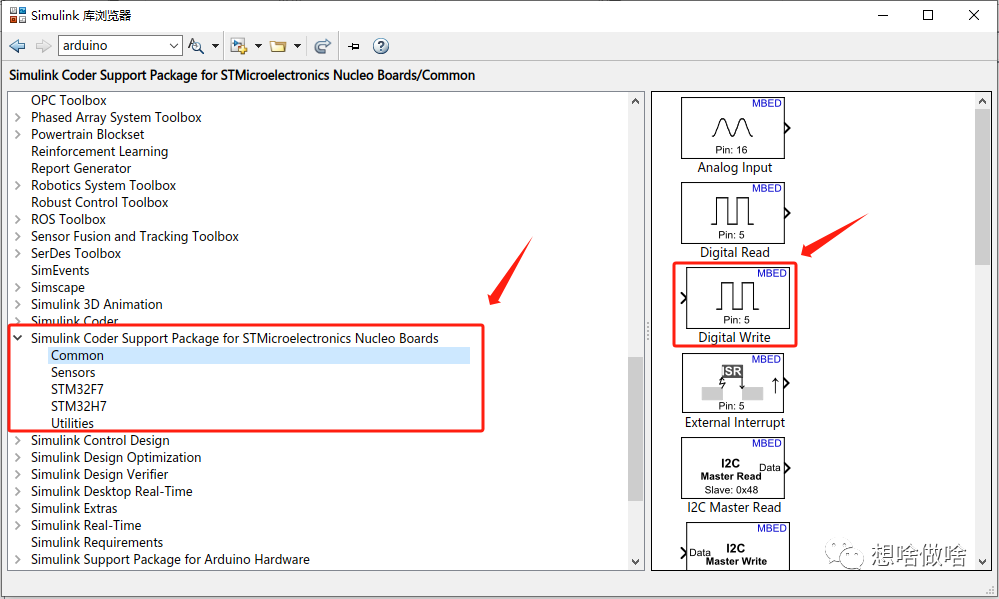Image resolution: width=999 pixels, height=599 pixels.
Task: Expand Simulink Support Package for Arduino Hardware
Action: pos(18,559)
